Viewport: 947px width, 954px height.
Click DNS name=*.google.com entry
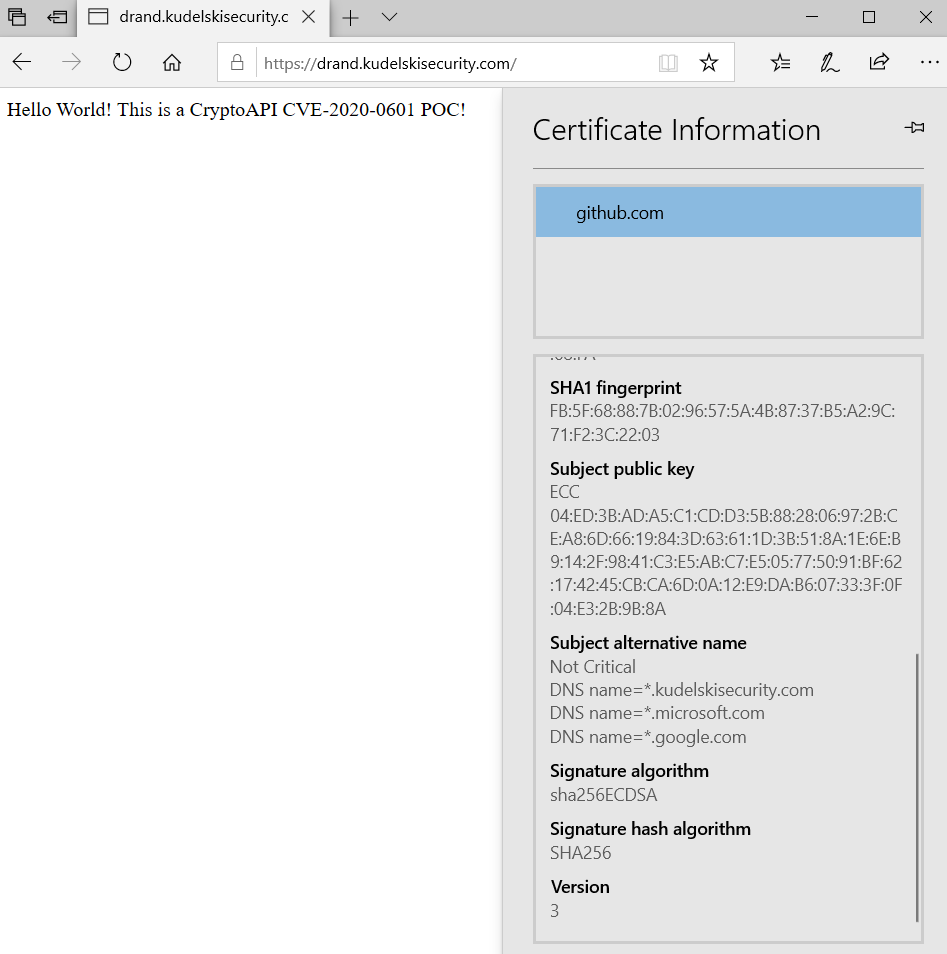point(648,737)
